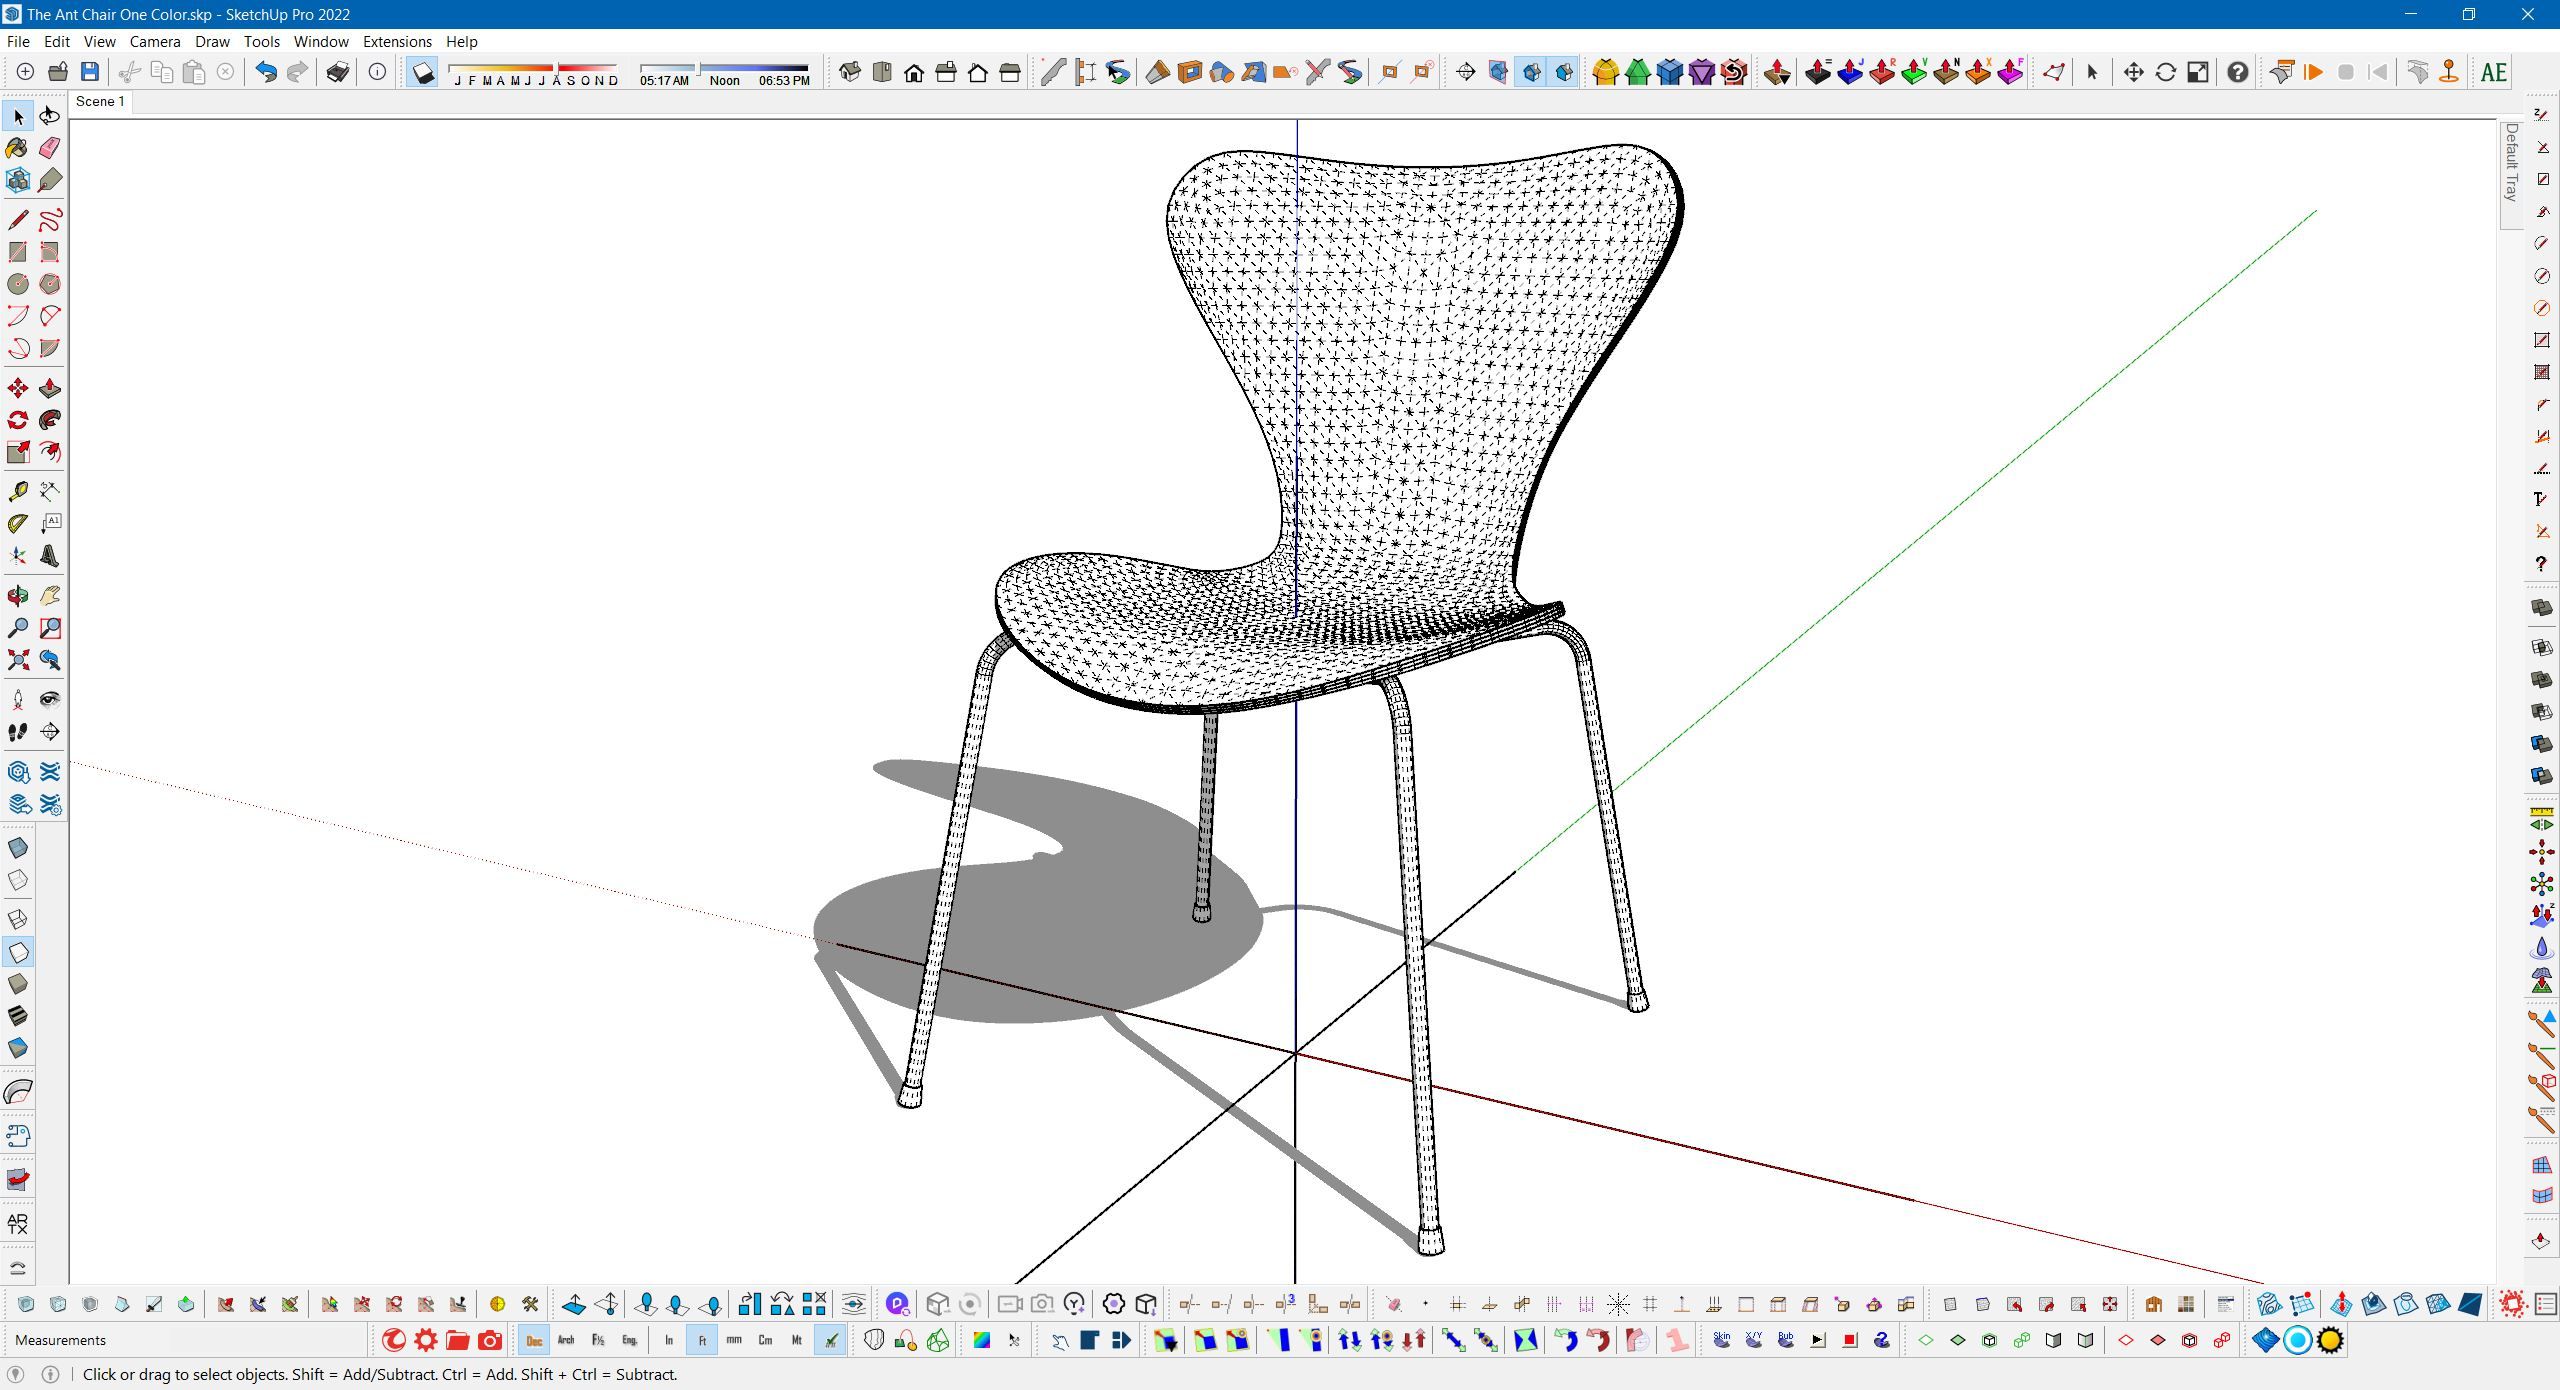
Task: Toggle the Dec format button
Action: click(534, 1341)
